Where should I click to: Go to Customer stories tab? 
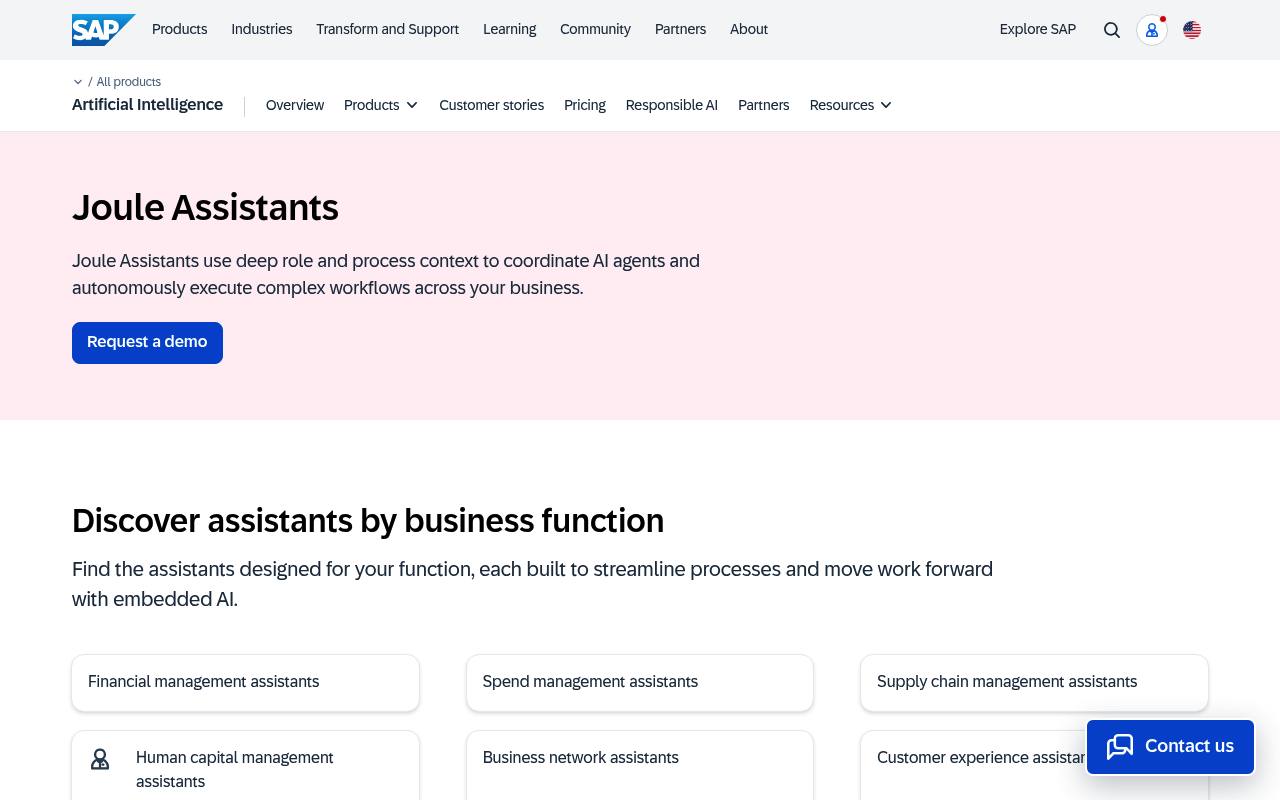[x=492, y=105]
